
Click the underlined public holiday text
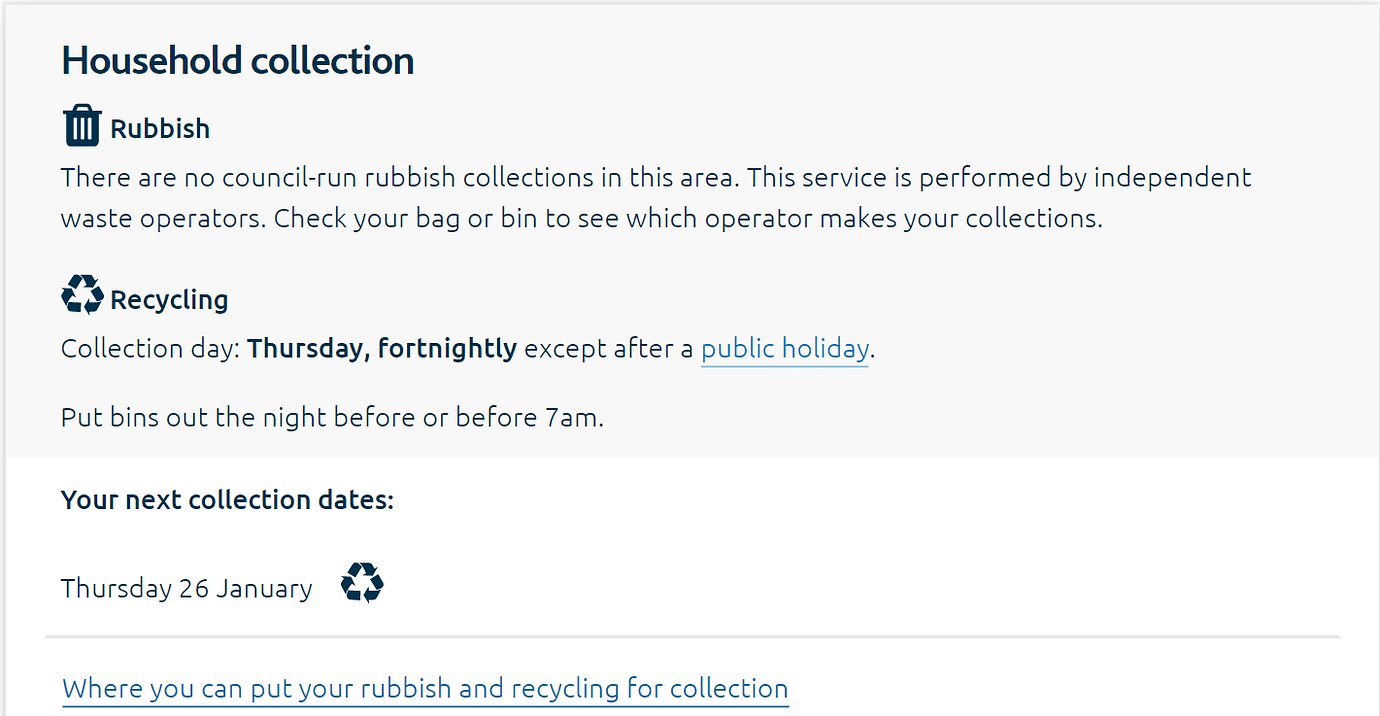coord(784,348)
